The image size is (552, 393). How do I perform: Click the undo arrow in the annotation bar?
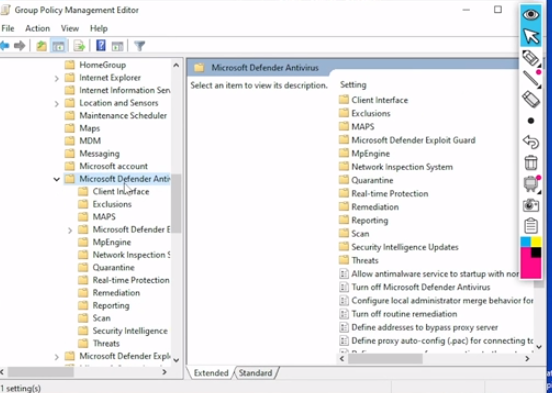531,142
